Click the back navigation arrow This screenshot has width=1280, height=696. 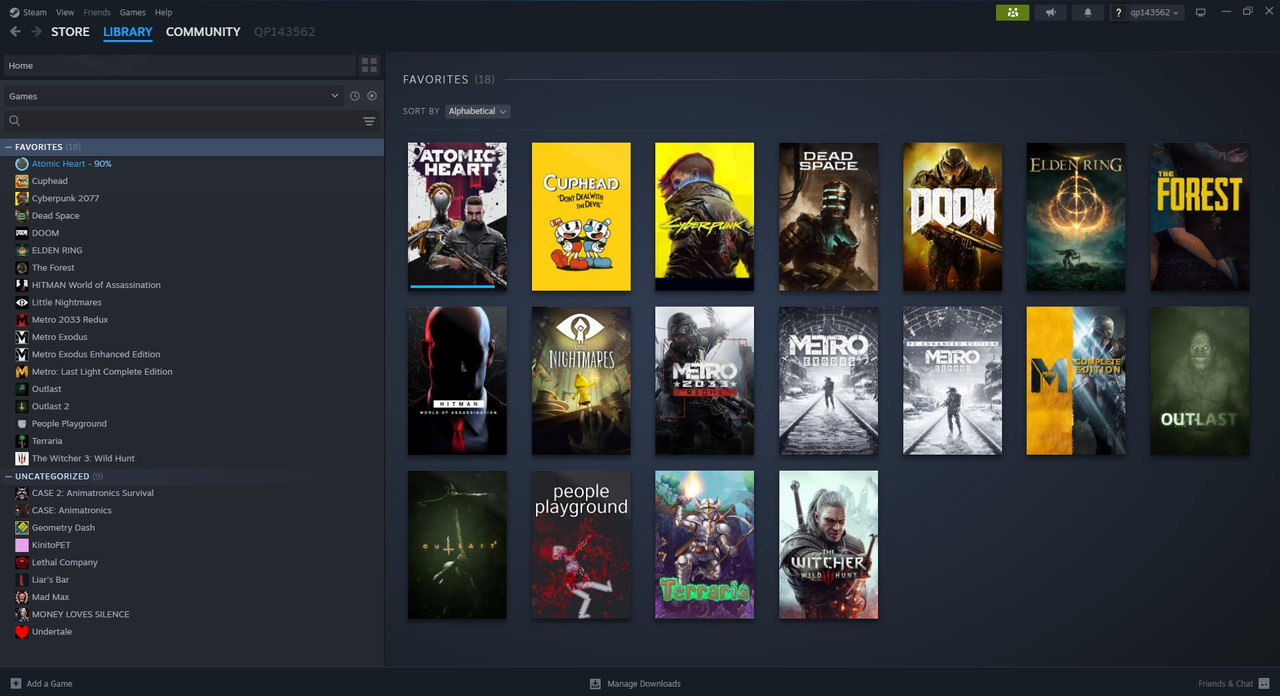click(x=15, y=32)
